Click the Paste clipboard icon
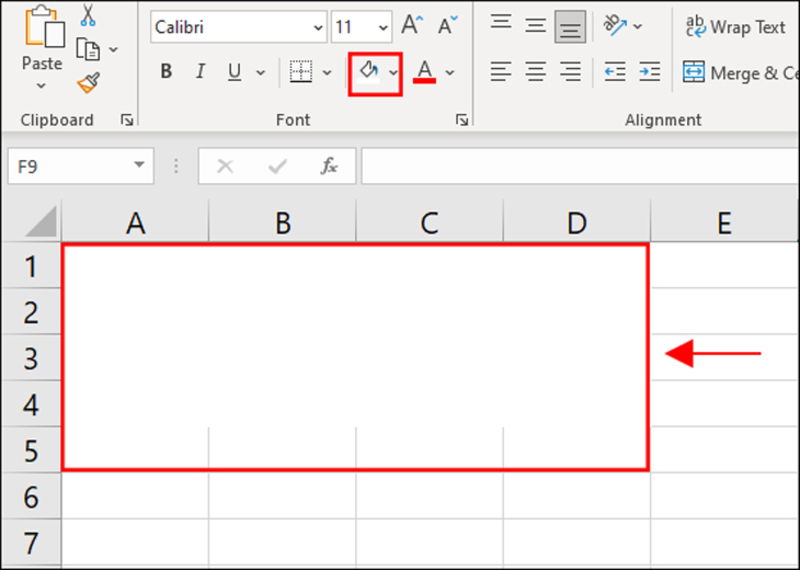 click(43, 26)
